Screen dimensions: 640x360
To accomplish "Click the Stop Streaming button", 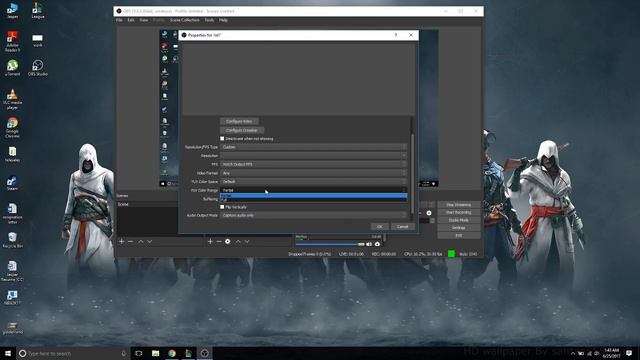I will click(458, 204).
